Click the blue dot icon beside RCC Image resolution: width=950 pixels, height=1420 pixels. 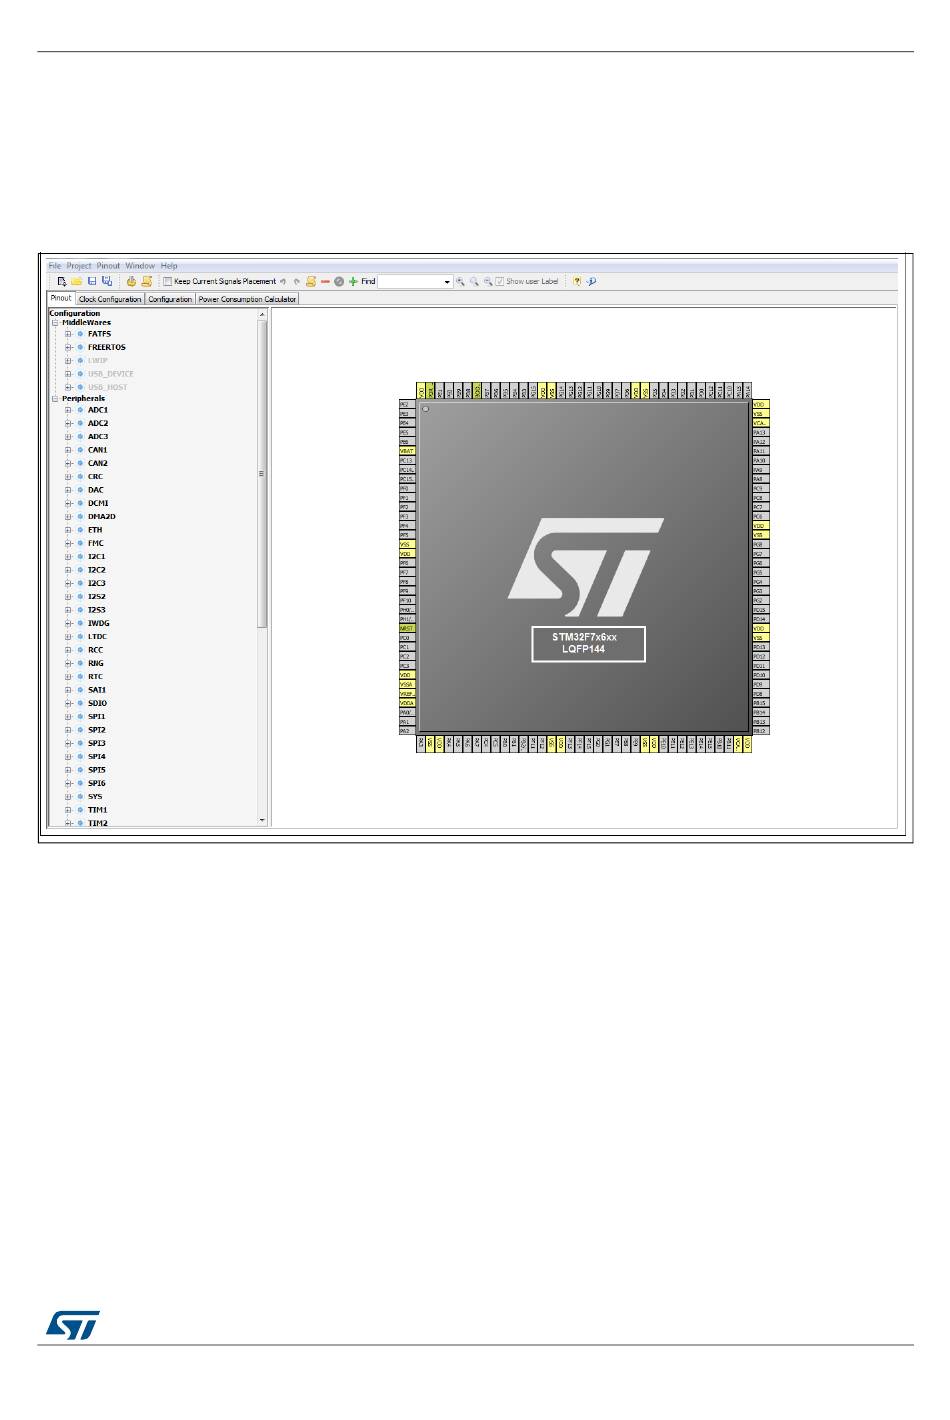click(x=80, y=650)
